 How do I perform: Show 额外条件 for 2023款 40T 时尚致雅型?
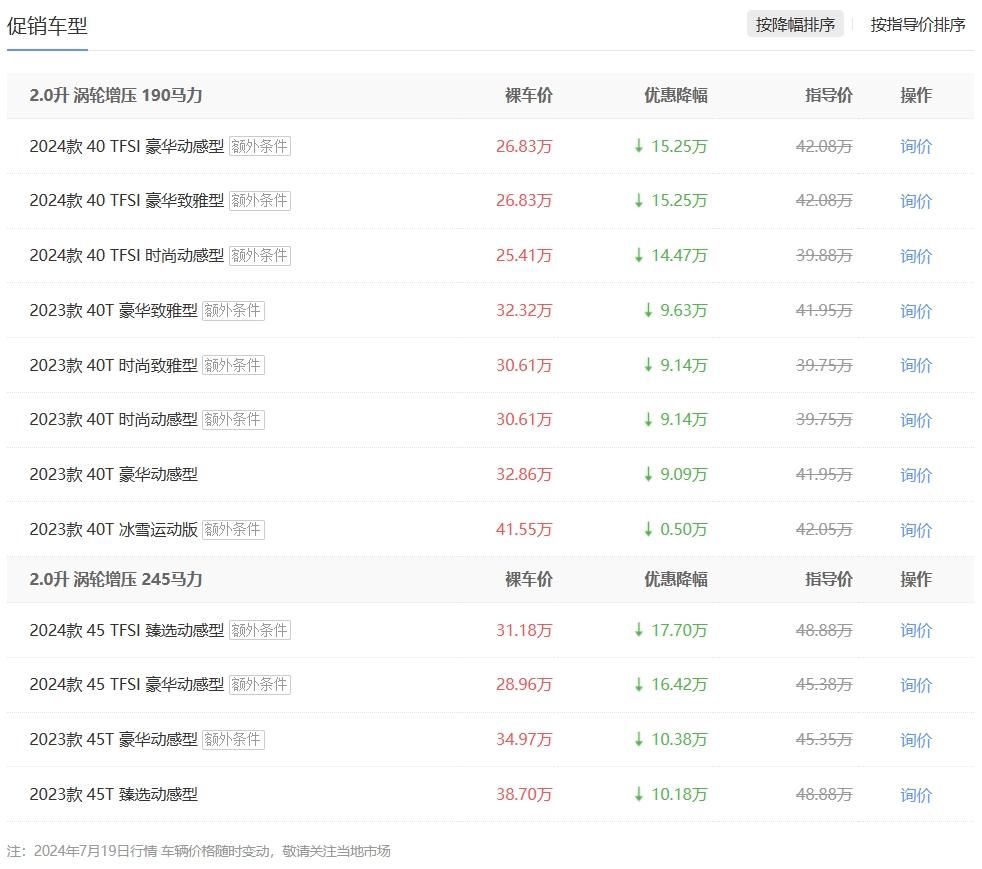(x=233, y=365)
